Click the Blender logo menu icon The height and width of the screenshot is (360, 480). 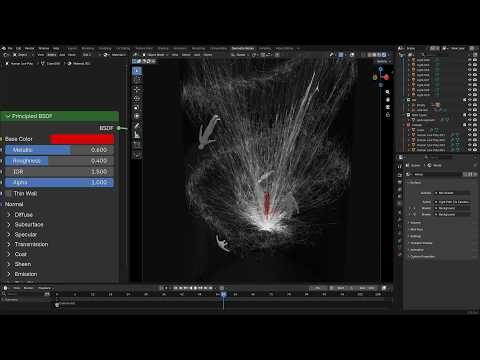(x=4, y=48)
